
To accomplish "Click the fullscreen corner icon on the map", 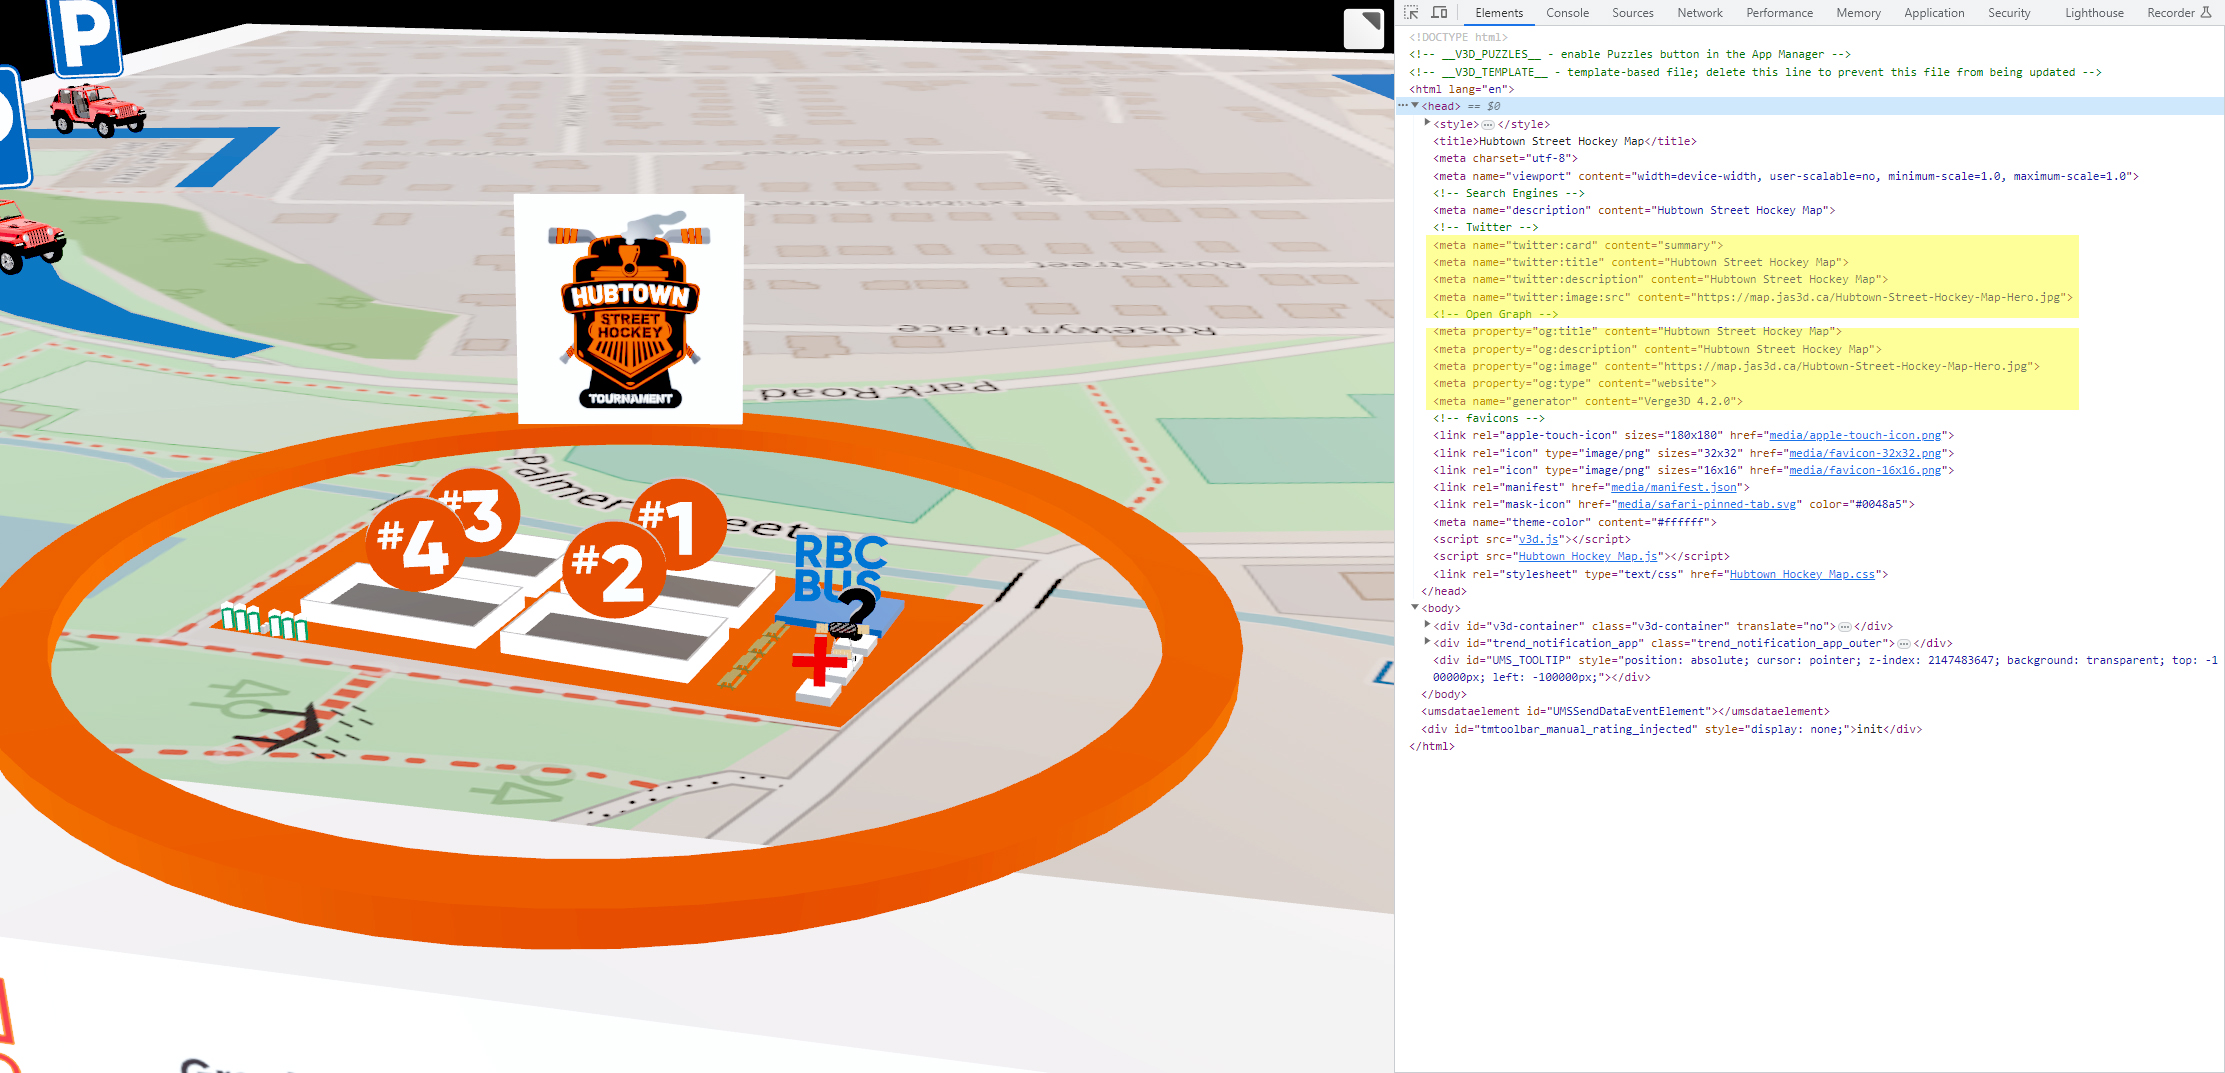I will pyautogui.click(x=1364, y=29).
